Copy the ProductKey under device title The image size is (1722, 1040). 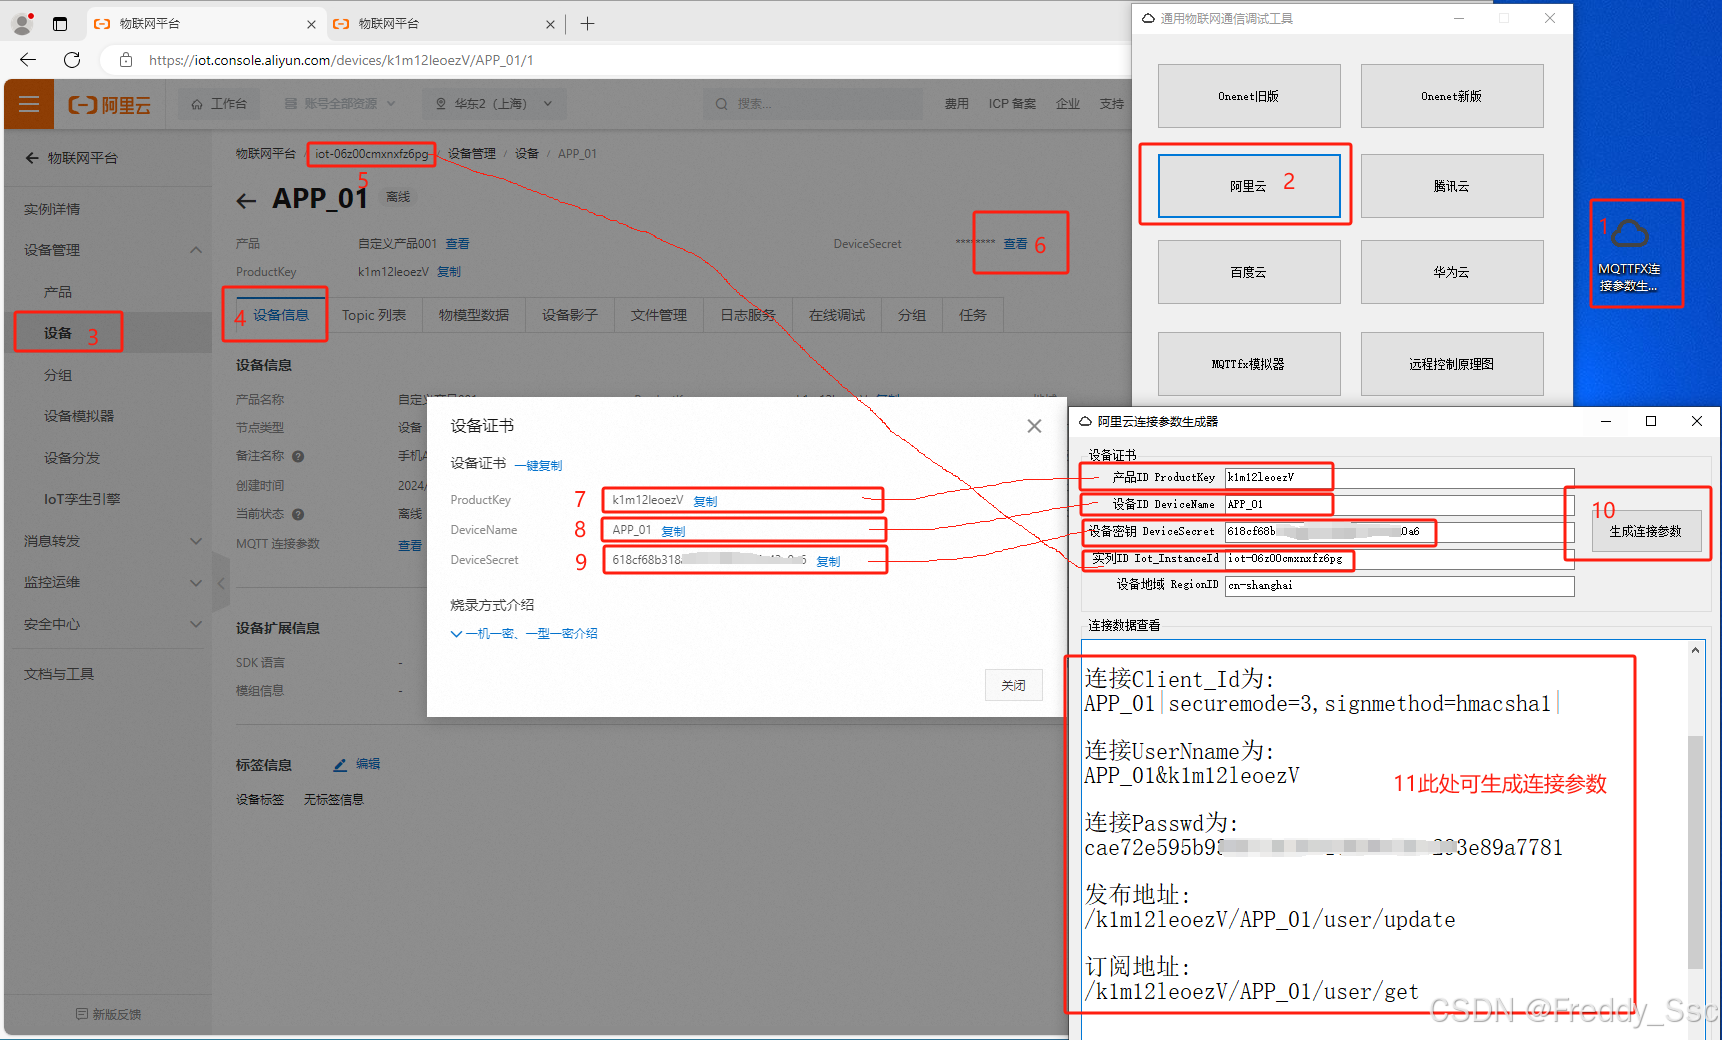coord(449,272)
